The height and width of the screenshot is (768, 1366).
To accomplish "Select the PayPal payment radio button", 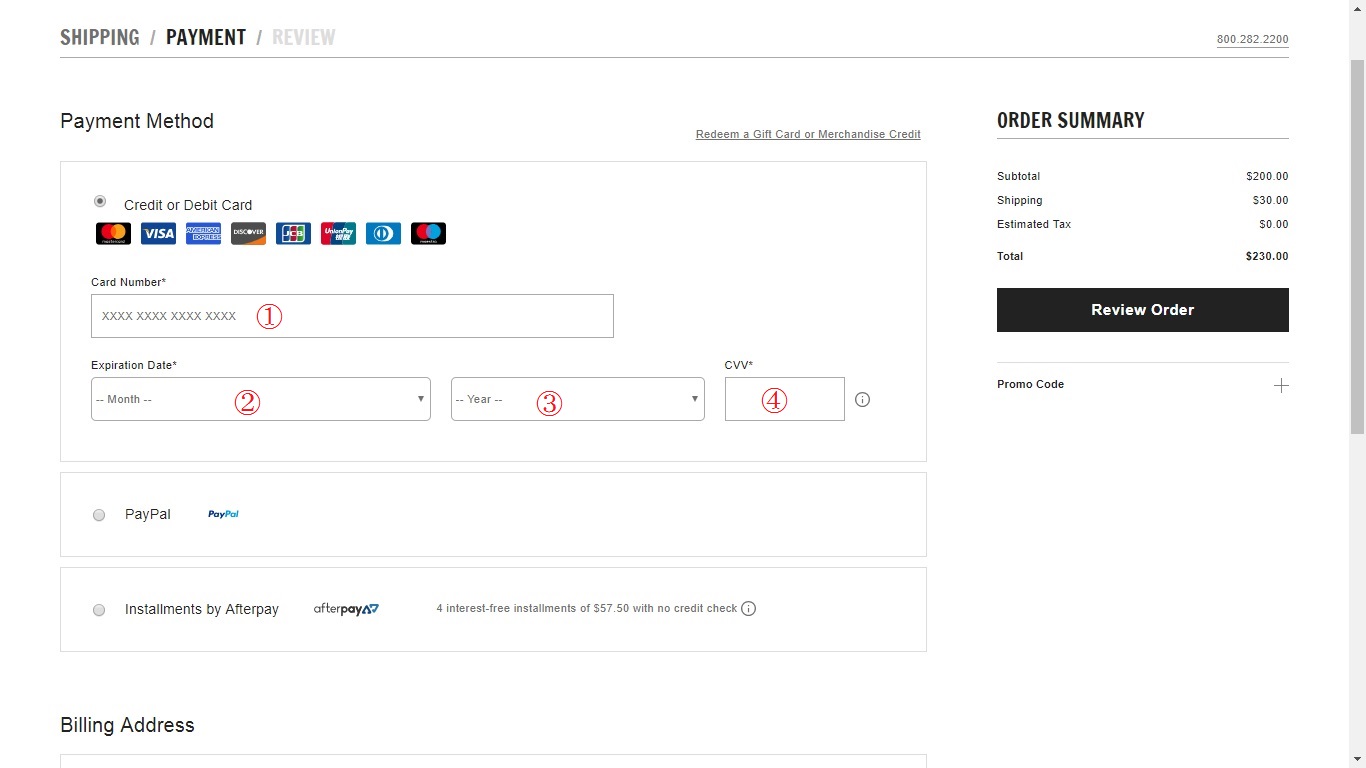I will (99, 515).
